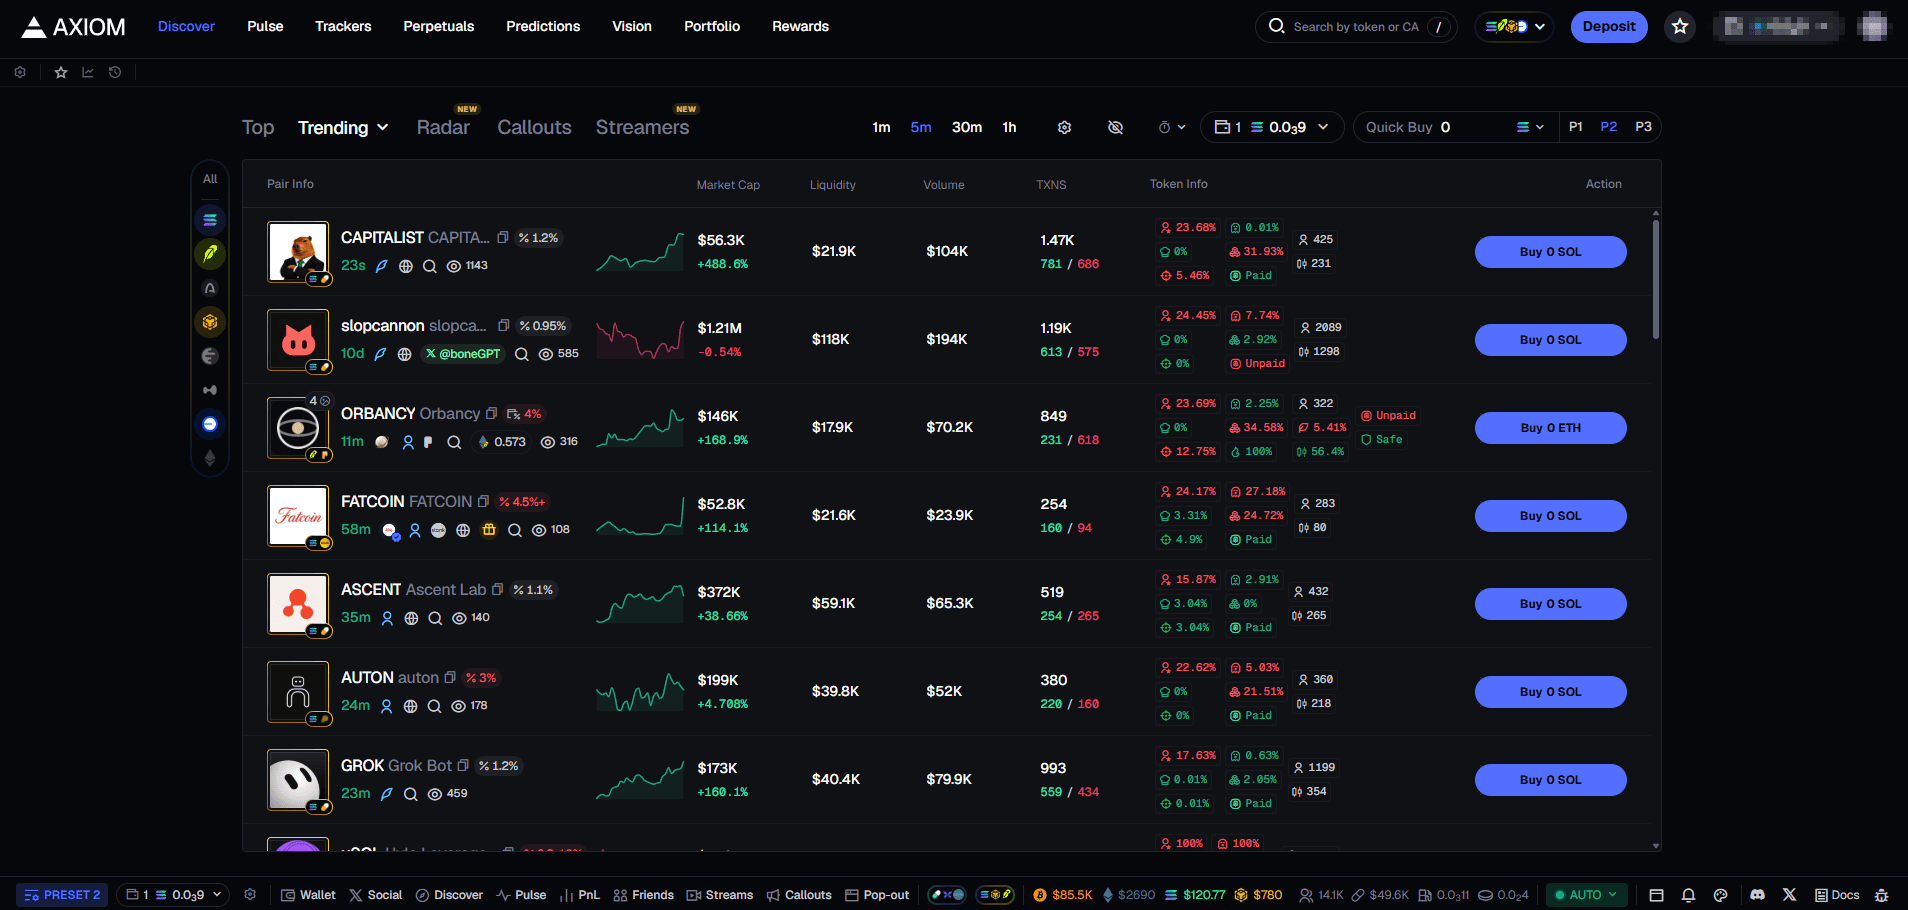Open the watchlist star icon beside Deposit
The image size is (1908, 910).
(1680, 27)
